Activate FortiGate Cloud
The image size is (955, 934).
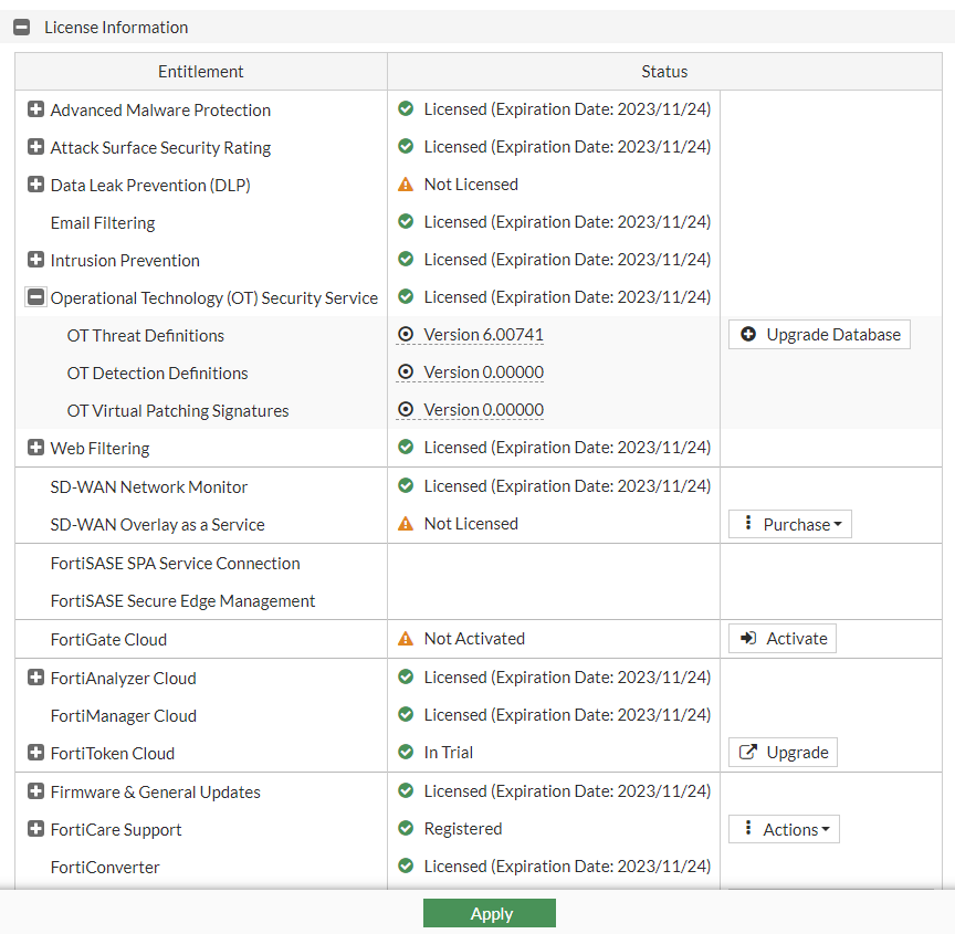pos(783,639)
